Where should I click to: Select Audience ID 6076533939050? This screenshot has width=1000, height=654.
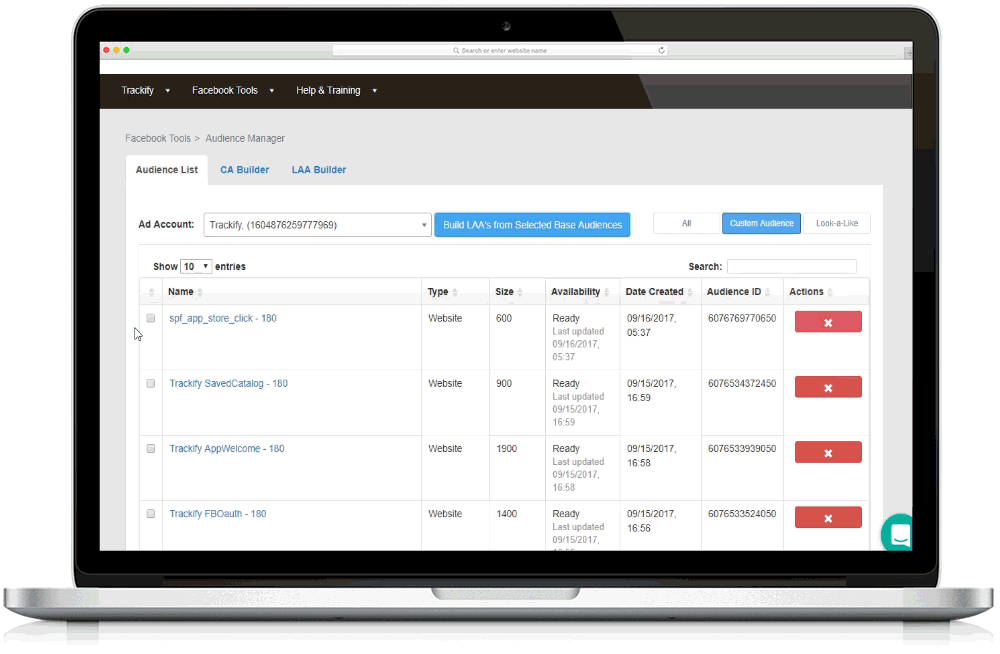(742, 449)
